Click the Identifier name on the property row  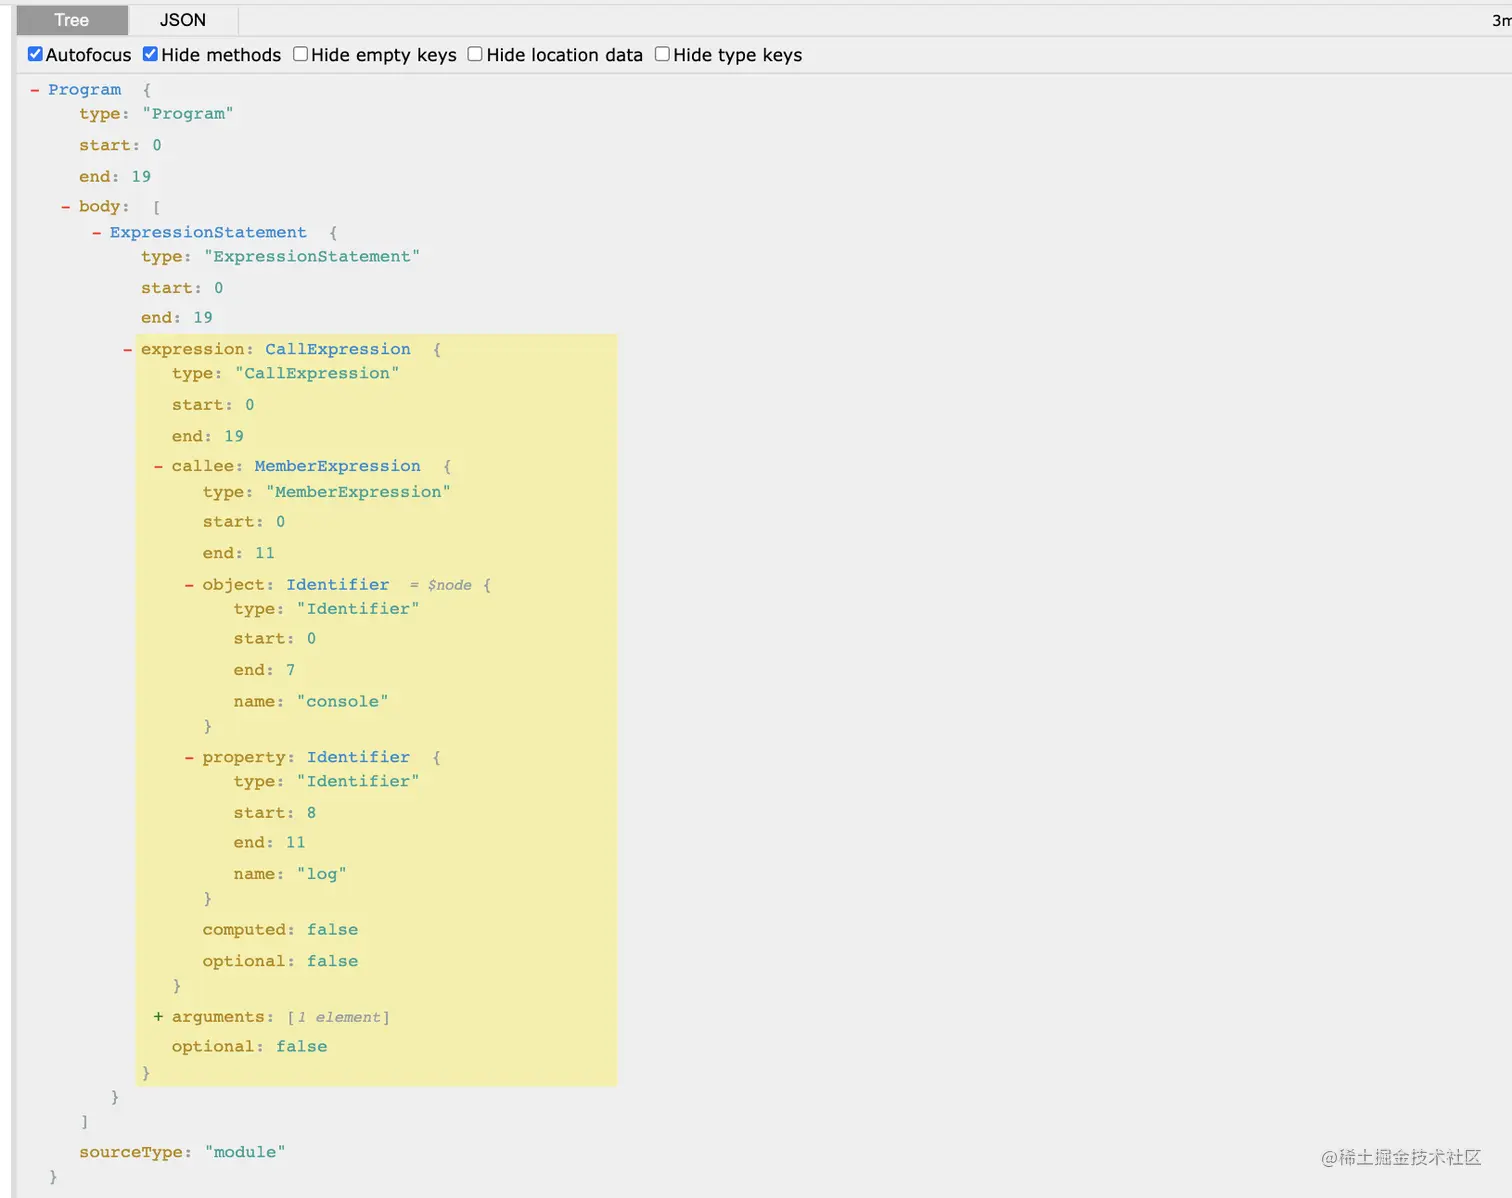pos(358,758)
